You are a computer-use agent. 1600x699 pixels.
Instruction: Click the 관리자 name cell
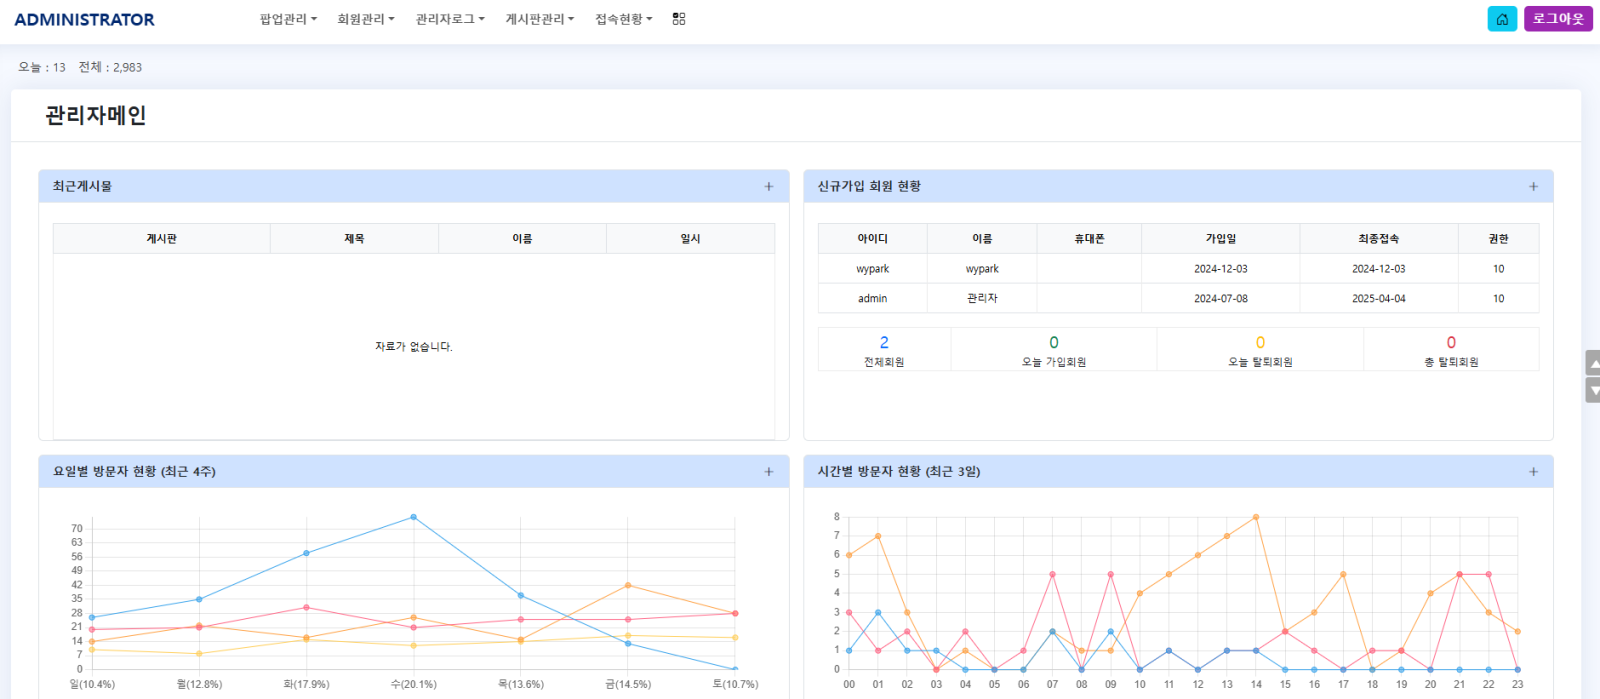[x=982, y=299]
